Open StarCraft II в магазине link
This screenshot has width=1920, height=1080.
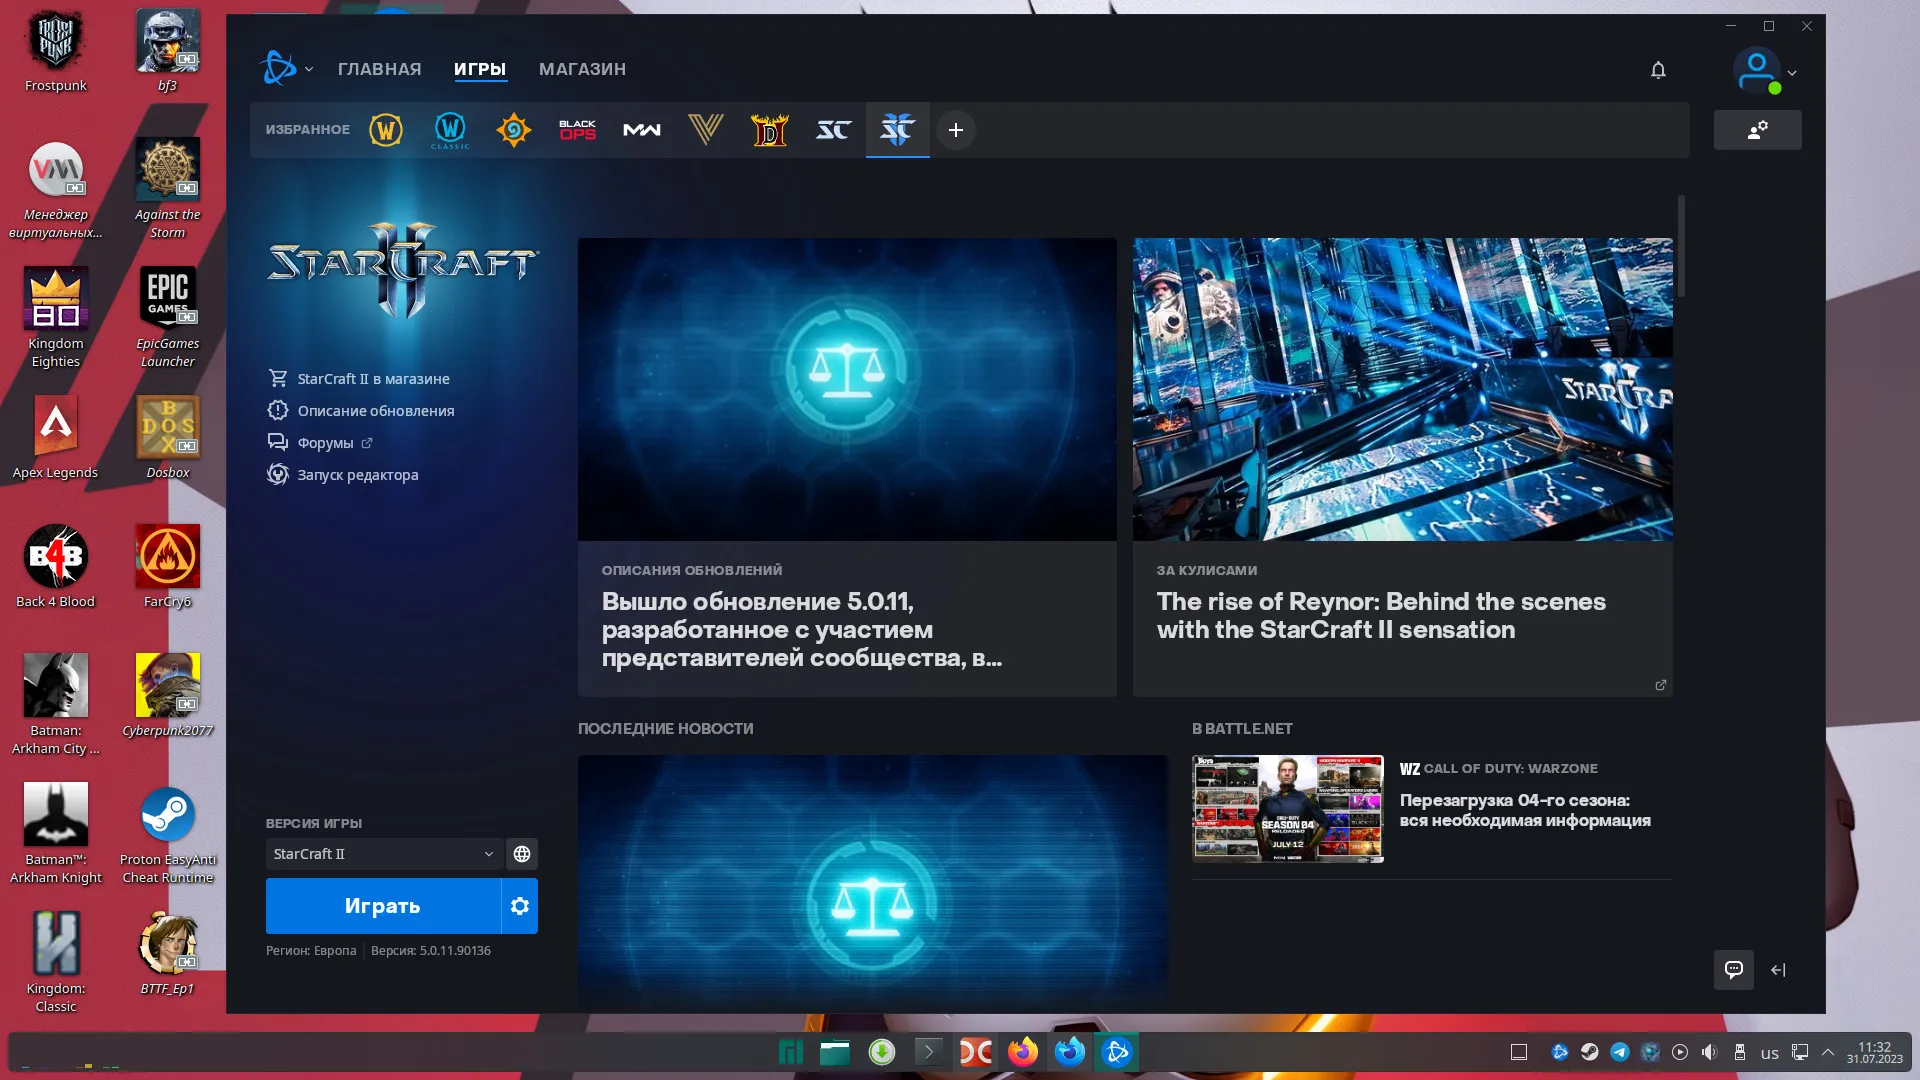(359, 379)
